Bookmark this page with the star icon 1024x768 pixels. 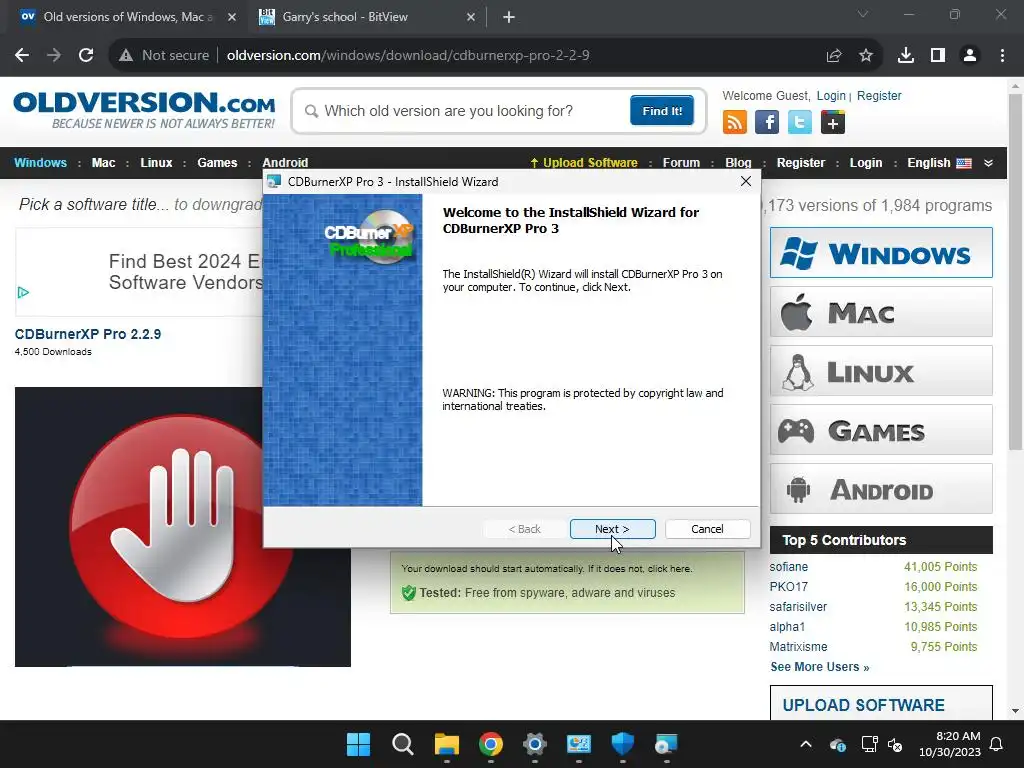coord(866,56)
